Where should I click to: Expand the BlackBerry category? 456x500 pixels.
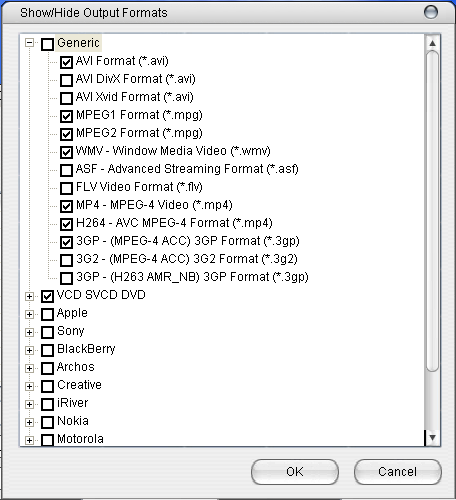click(30, 350)
